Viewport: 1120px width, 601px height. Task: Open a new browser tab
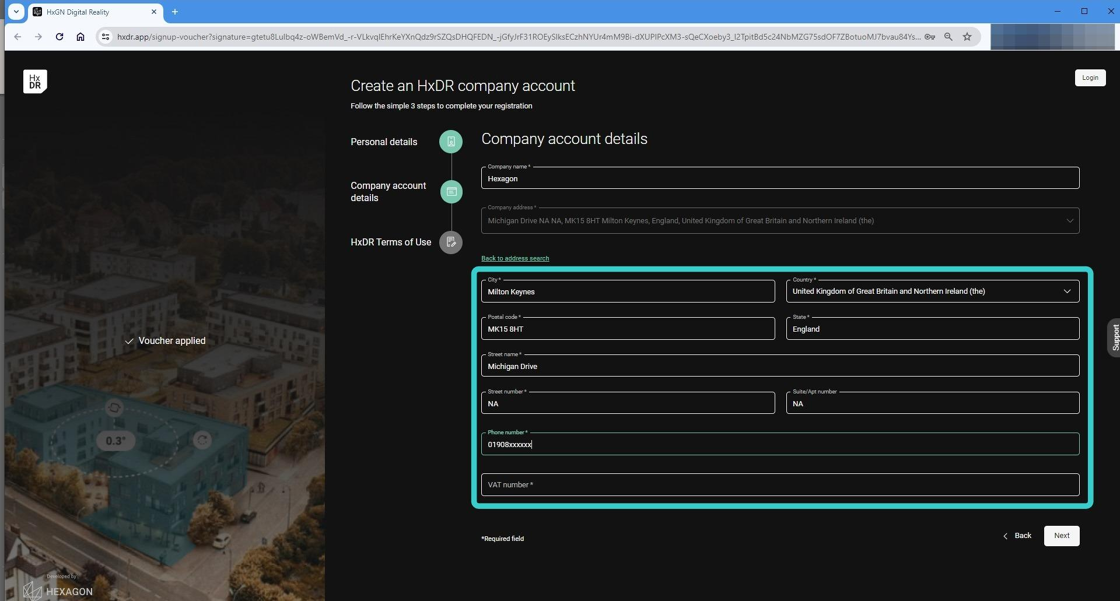point(175,12)
